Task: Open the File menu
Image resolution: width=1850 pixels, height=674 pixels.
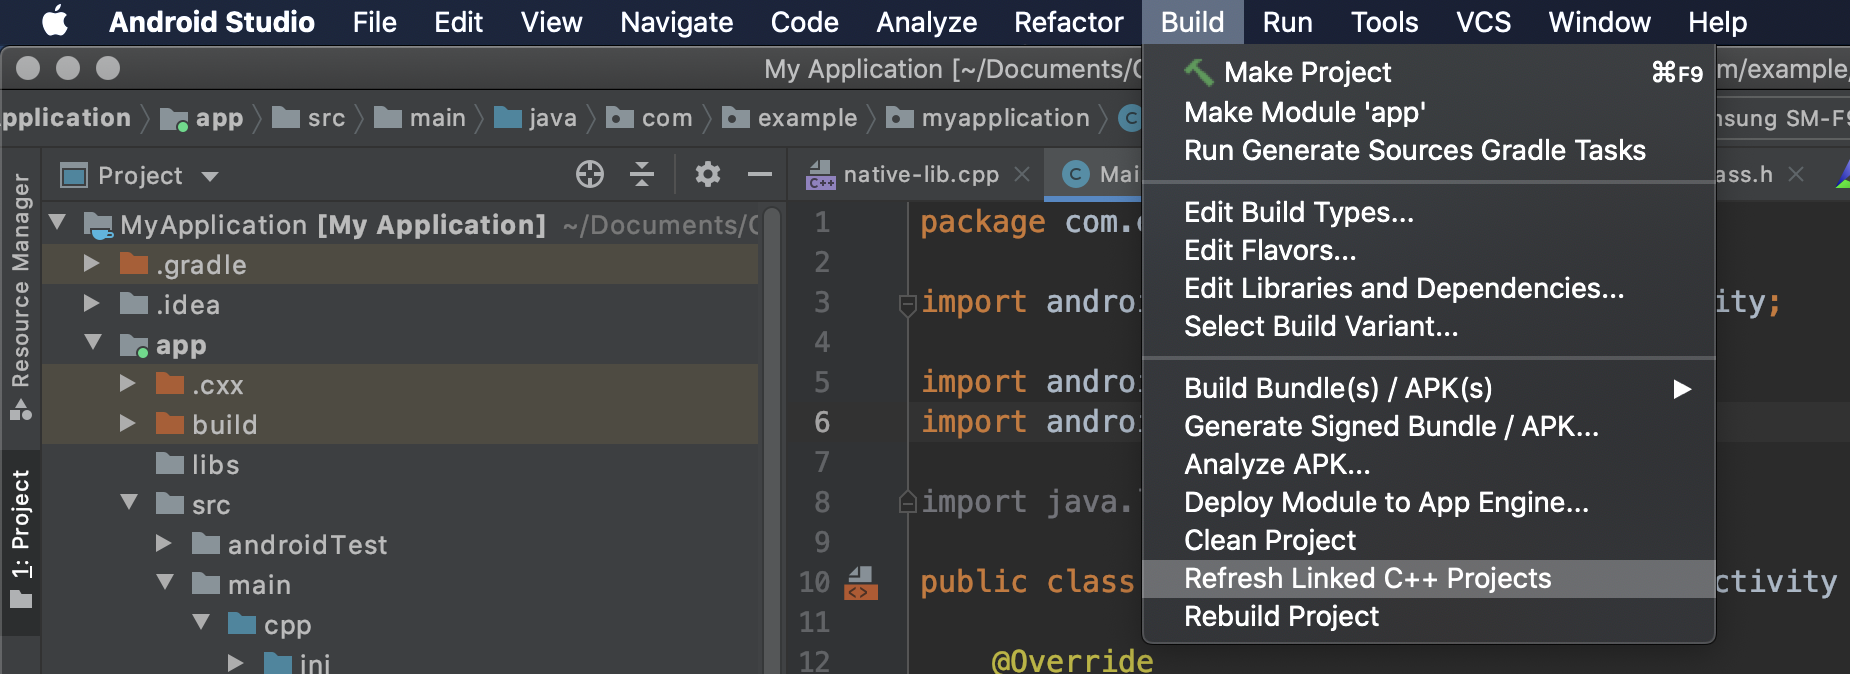Action: [x=374, y=21]
